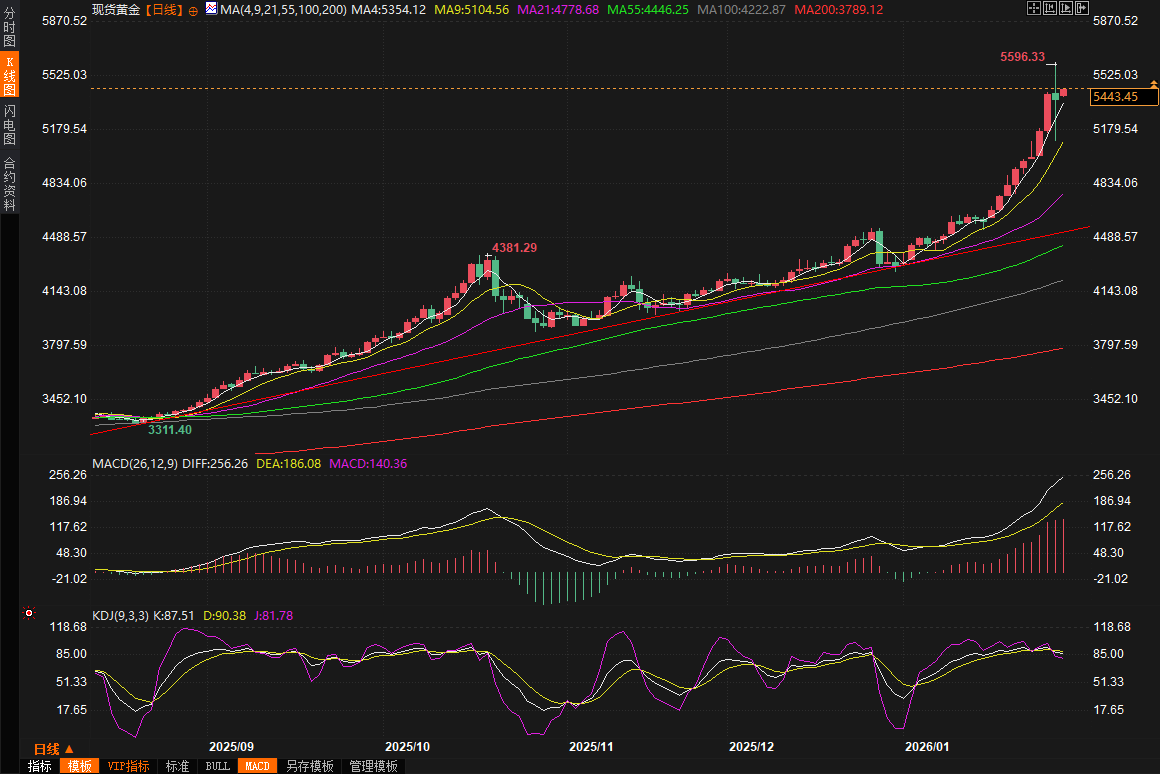Click the crosshair cursor icon at top right

(1033, 8)
